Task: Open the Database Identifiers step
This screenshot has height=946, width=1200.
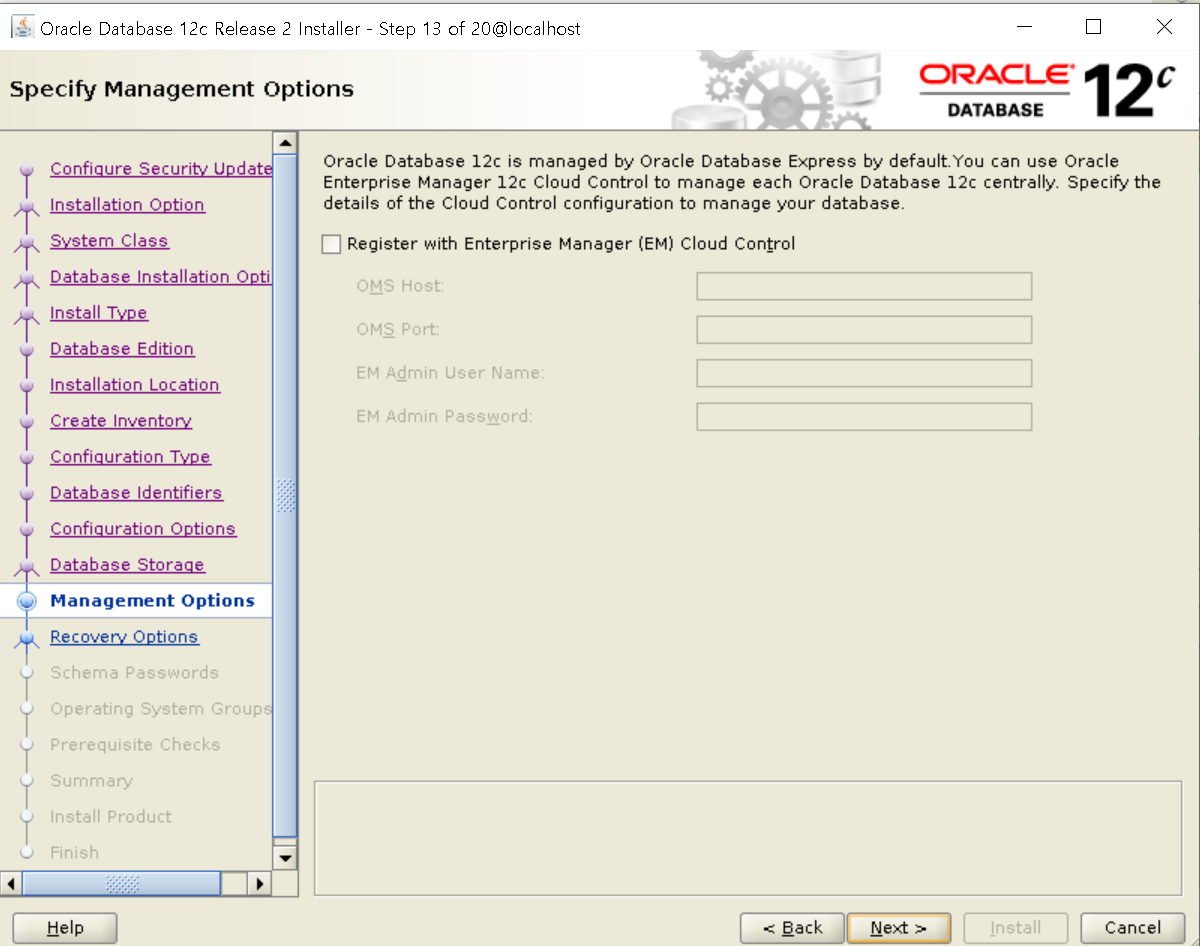Action: (136, 493)
